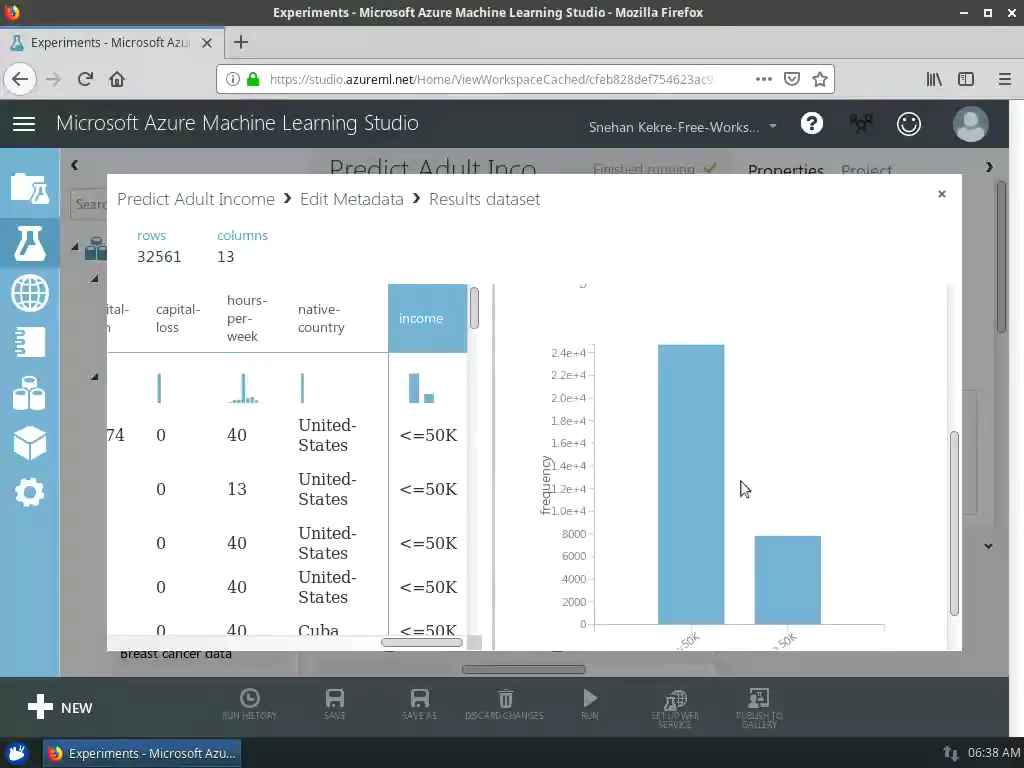Switch to the Properties tab
The height and width of the screenshot is (768, 1024).
tap(786, 170)
